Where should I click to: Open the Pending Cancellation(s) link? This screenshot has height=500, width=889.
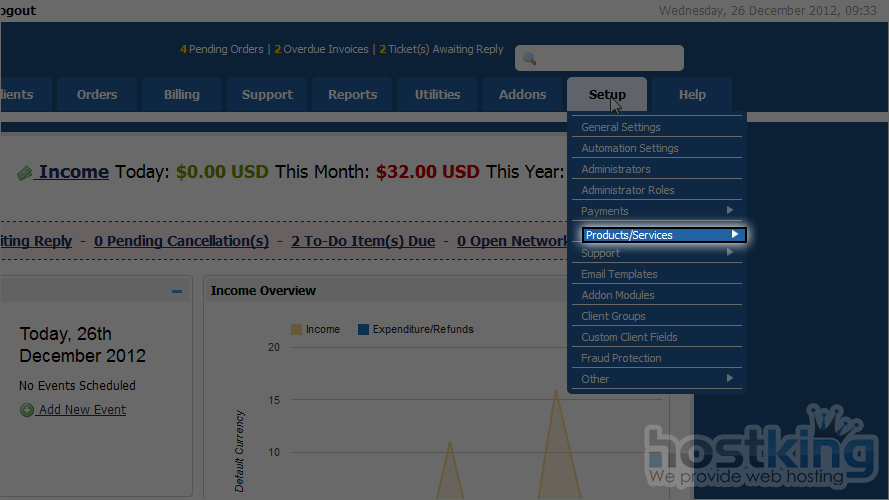[x=181, y=241]
